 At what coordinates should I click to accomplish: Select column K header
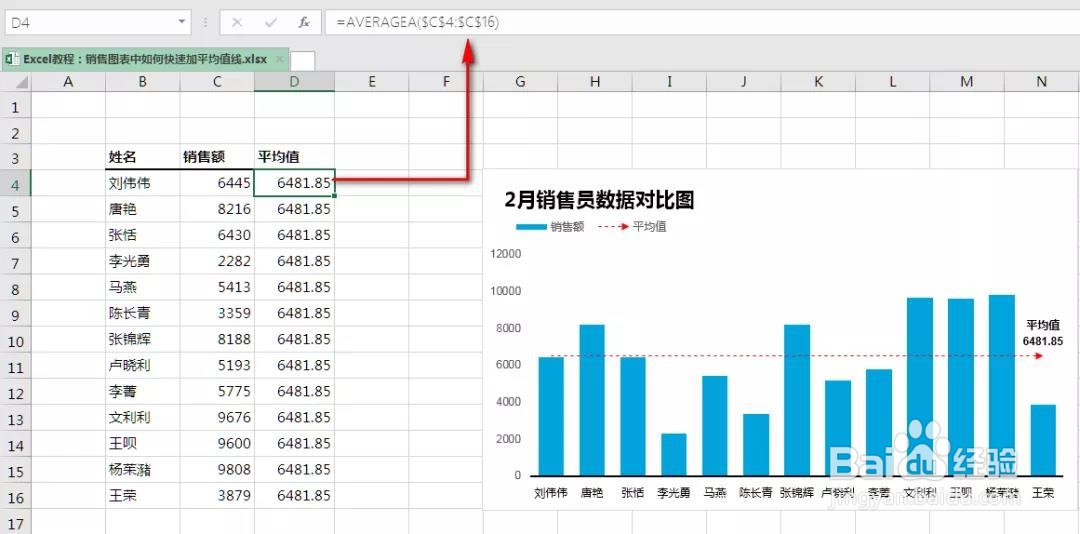click(x=818, y=82)
